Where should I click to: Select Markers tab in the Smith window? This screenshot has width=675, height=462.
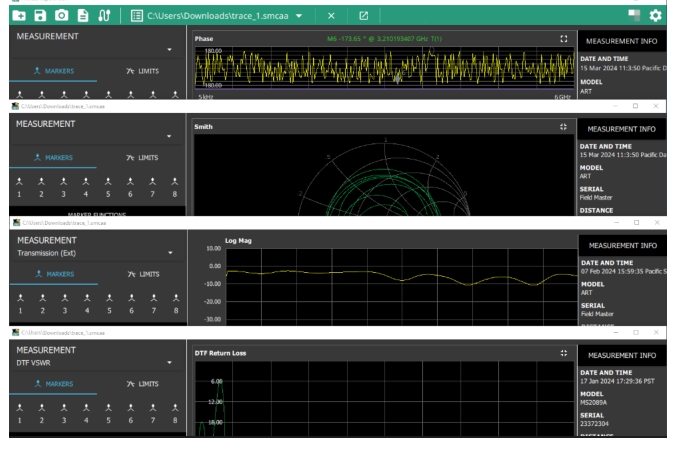pyautogui.click(x=53, y=158)
